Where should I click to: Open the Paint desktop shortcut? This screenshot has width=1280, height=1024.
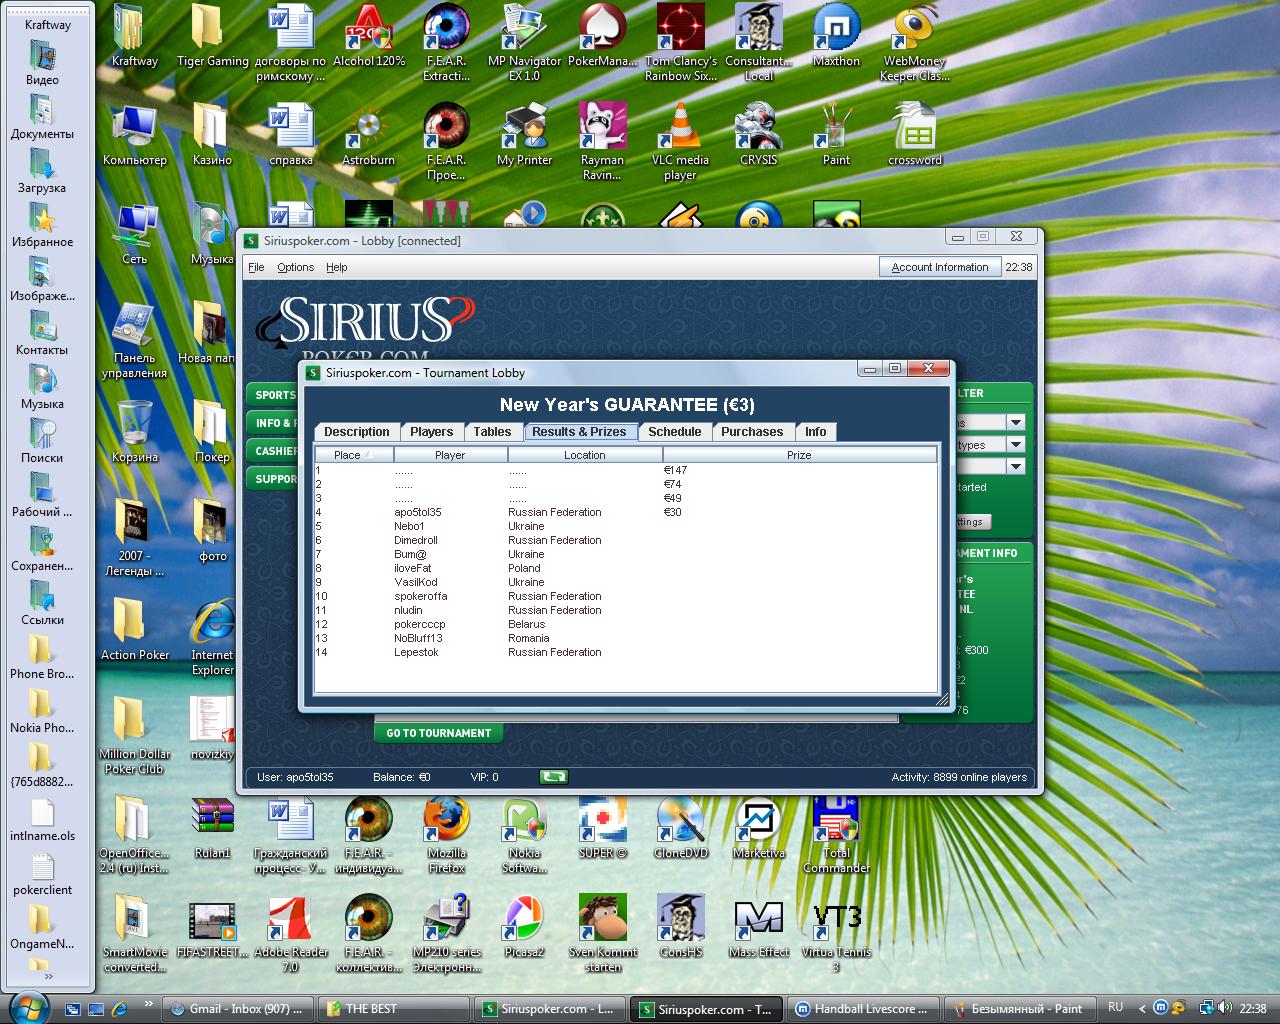click(x=836, y=130)
